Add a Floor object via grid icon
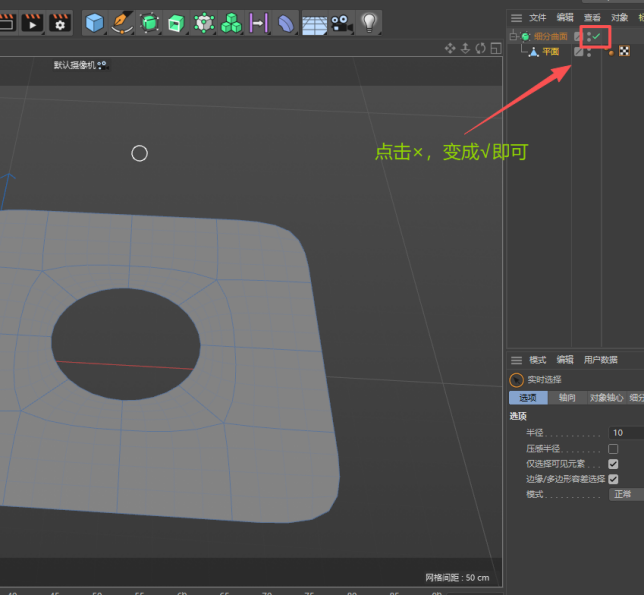This screenshot has height=595, width=644. [x=315, y=24]
